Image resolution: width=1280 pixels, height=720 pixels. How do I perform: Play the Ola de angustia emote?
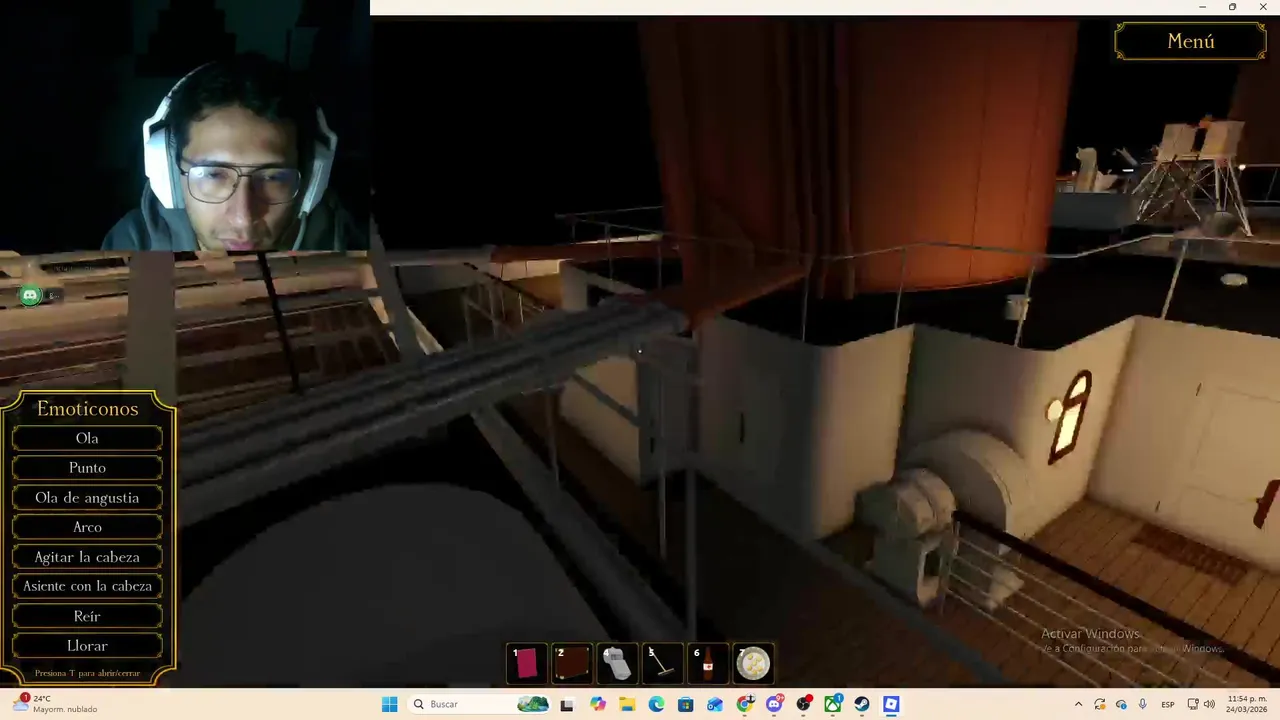[87, 498]
